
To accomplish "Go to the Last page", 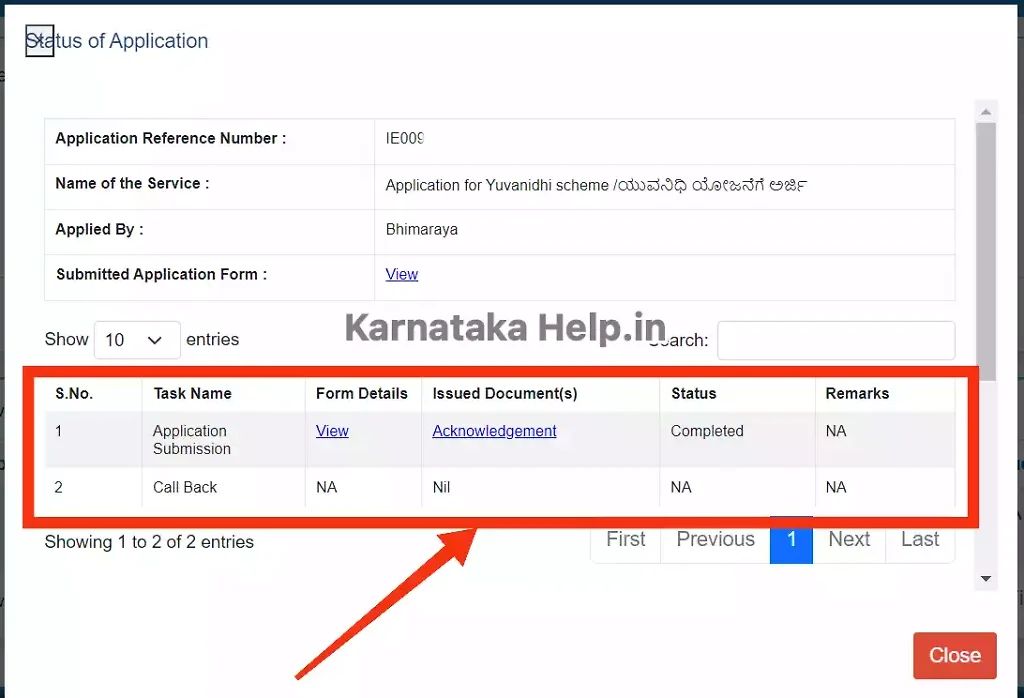I will 920,539.
